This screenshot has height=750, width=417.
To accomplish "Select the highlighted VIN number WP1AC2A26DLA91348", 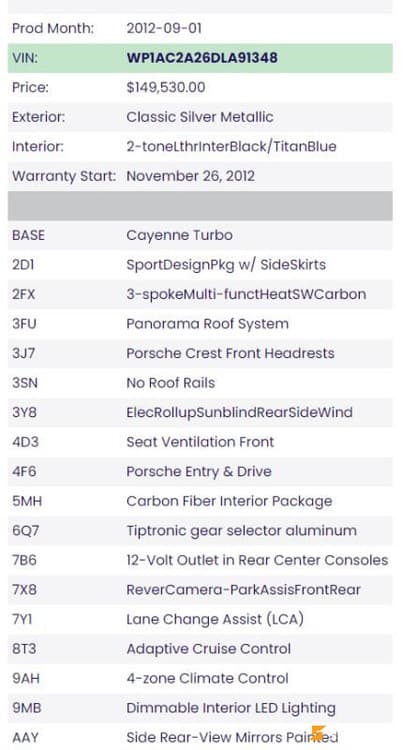I will coord(202,58).
